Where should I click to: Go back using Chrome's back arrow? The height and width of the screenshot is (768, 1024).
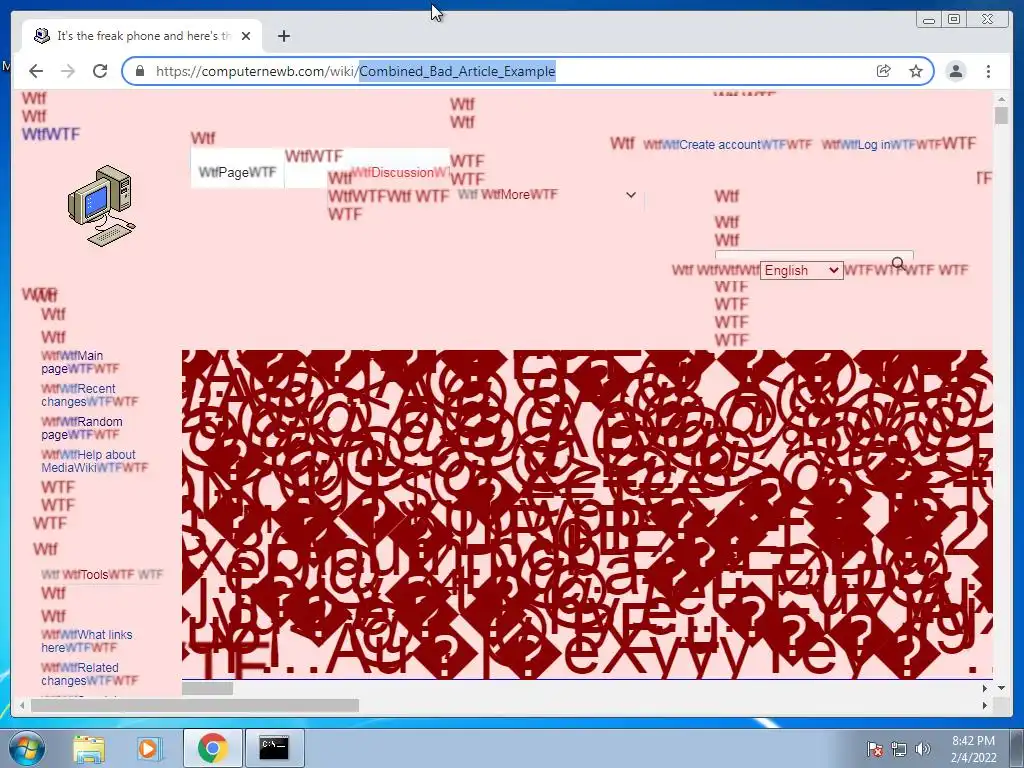(36, 71)
